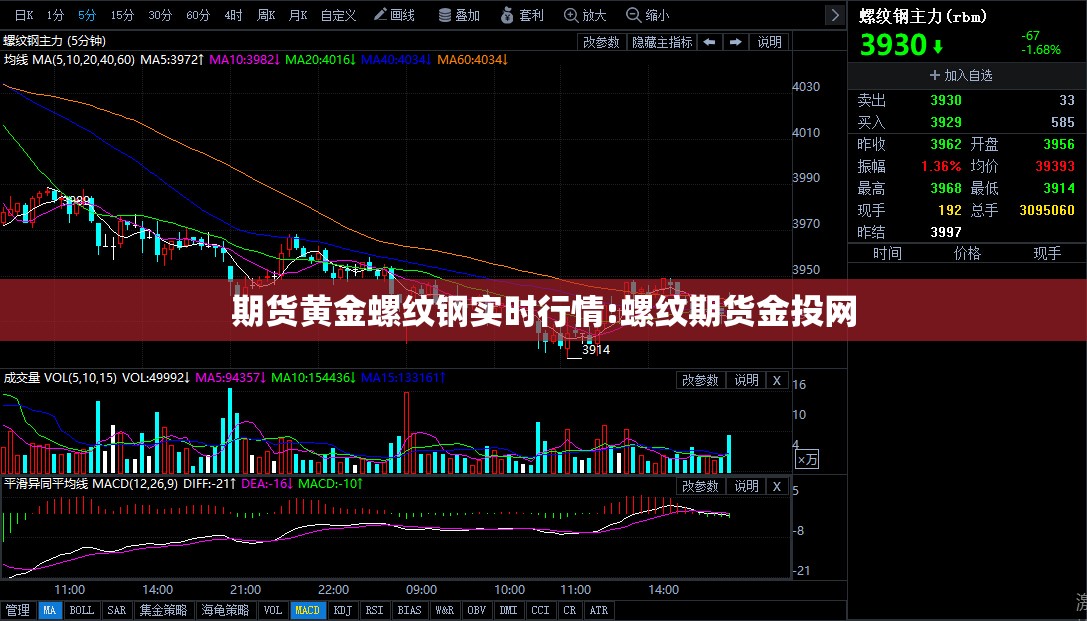Image resolution: width=1087 pixels, height=621 pixels.
Task: Switch to 月K monthly chart
Action: 298,15
